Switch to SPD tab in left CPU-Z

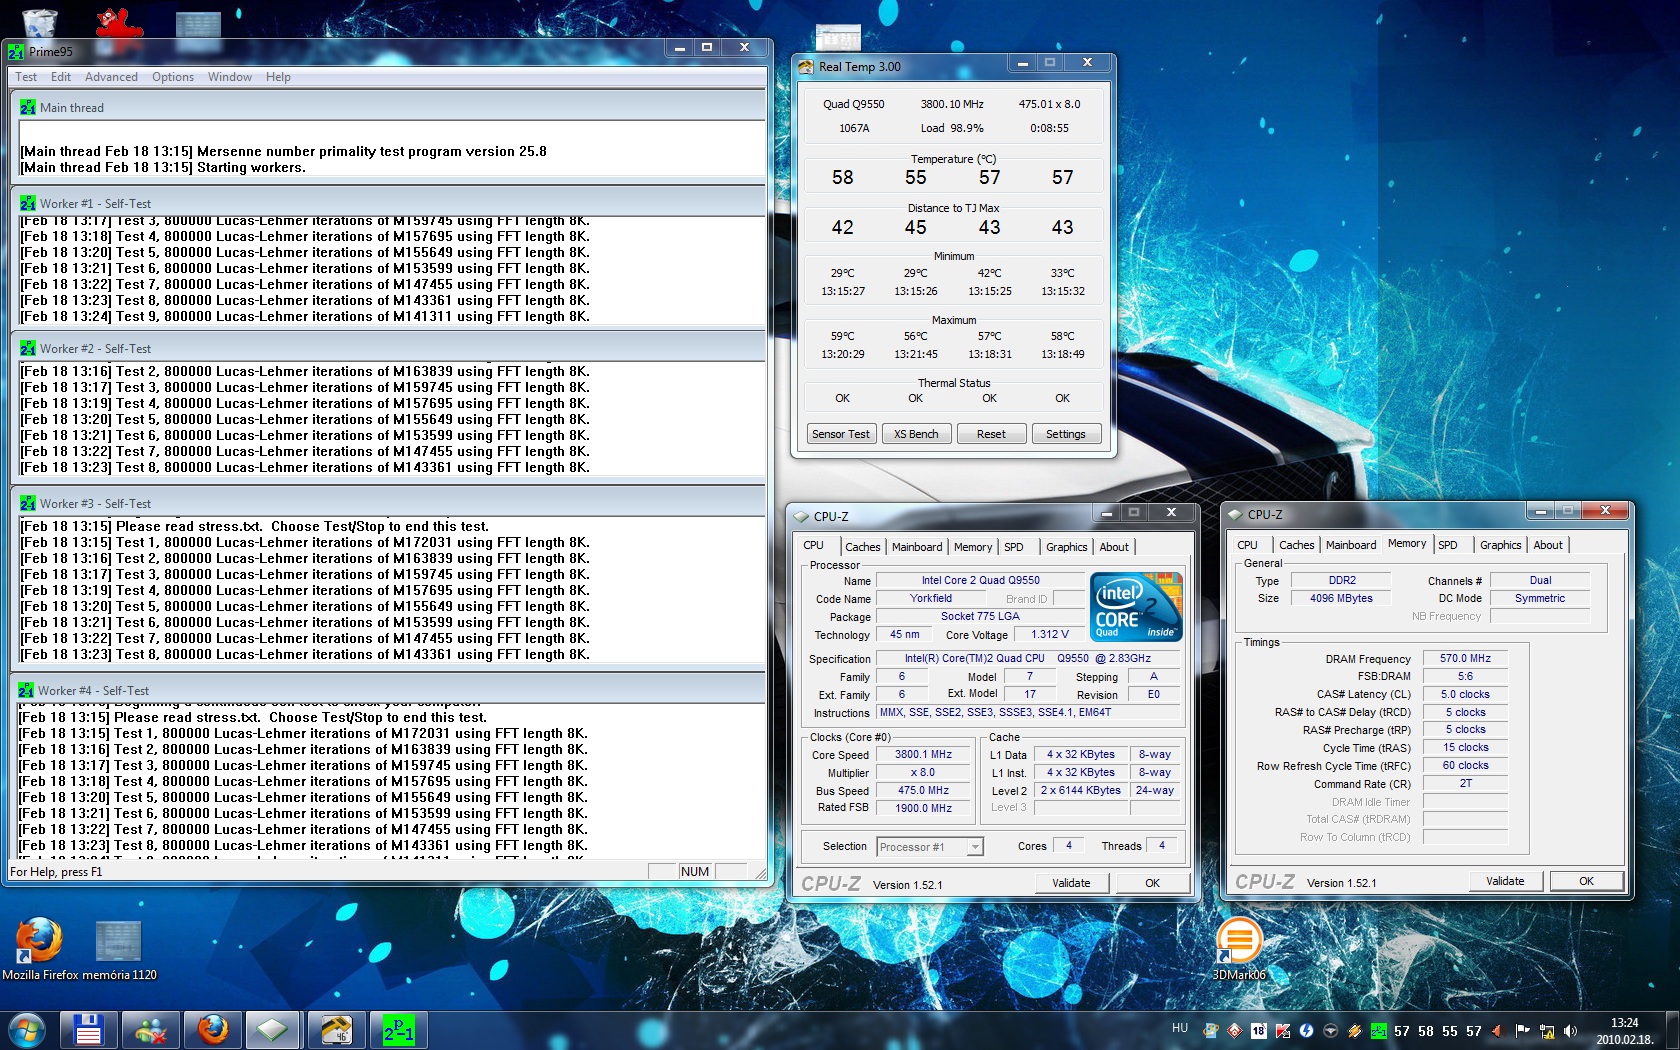click(x=1014, y=547)
